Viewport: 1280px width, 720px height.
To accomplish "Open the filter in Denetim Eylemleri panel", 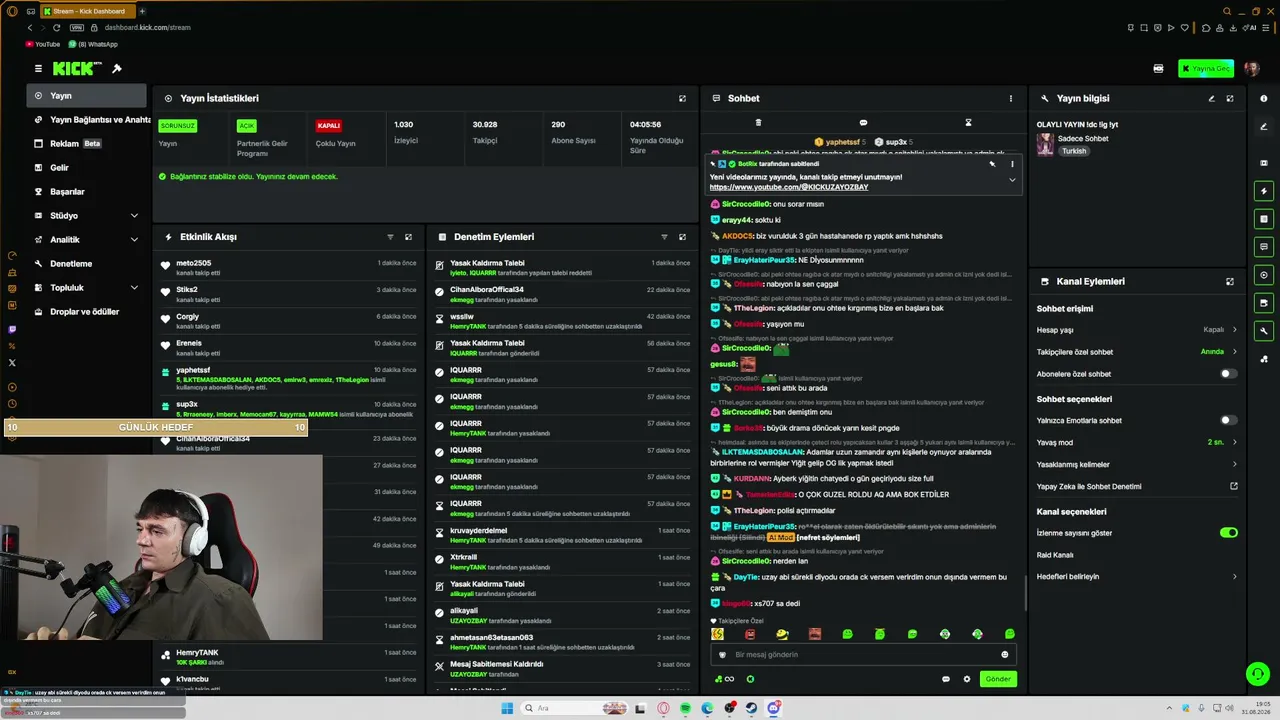I will click(x=664, y=237).
